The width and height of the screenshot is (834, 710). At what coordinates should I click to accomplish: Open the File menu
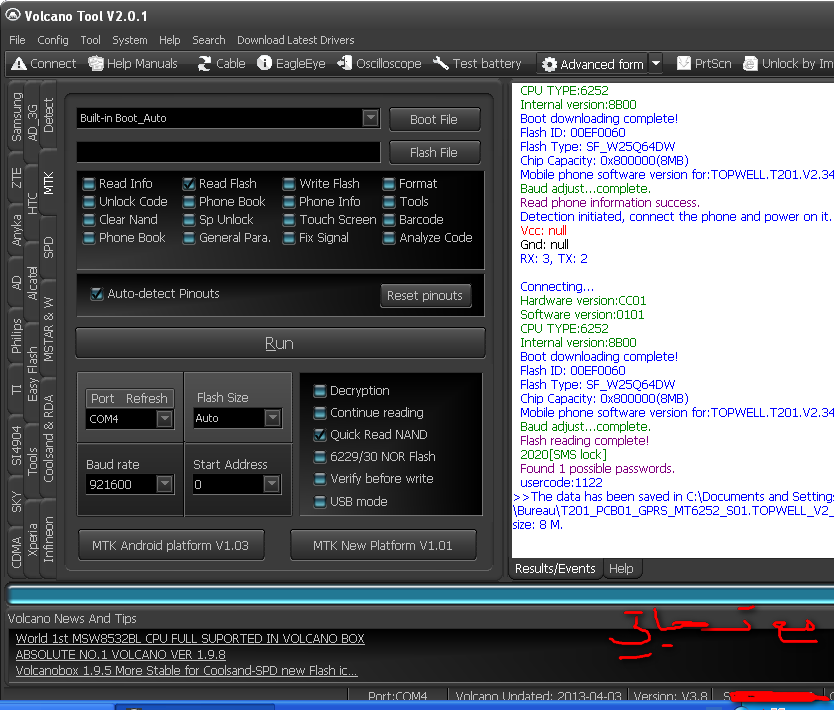(17, 40)
